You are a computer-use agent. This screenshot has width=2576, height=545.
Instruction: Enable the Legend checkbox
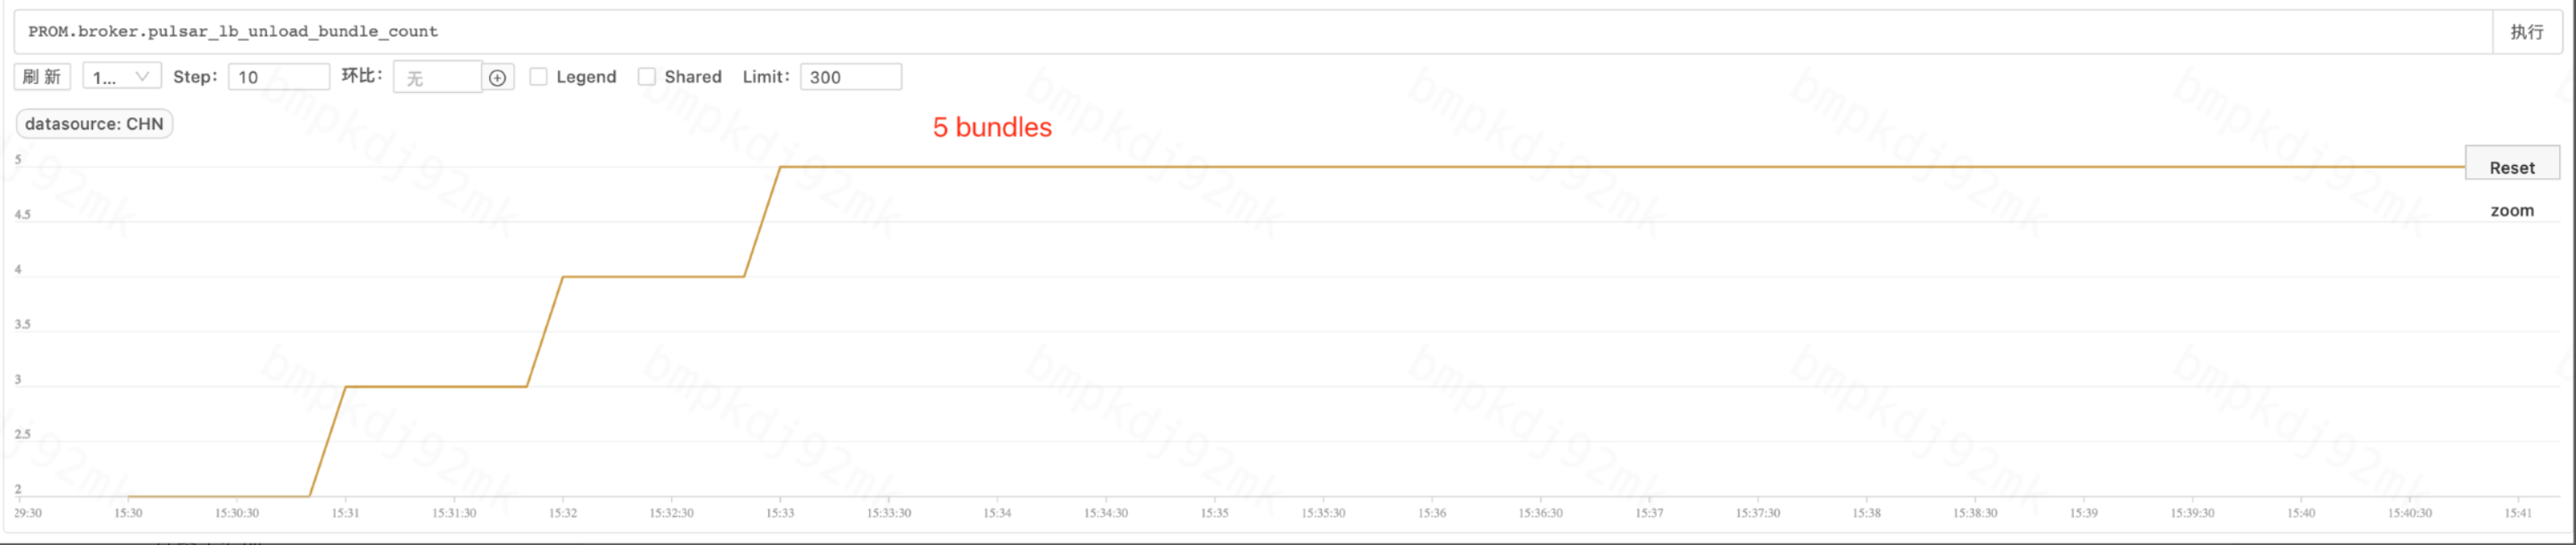(x=538, y=77)
